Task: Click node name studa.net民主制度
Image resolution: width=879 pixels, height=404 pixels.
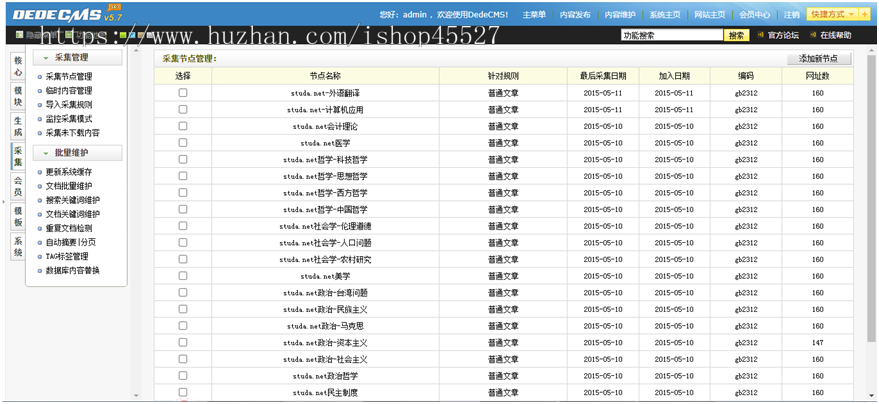Action: [325, 393]
